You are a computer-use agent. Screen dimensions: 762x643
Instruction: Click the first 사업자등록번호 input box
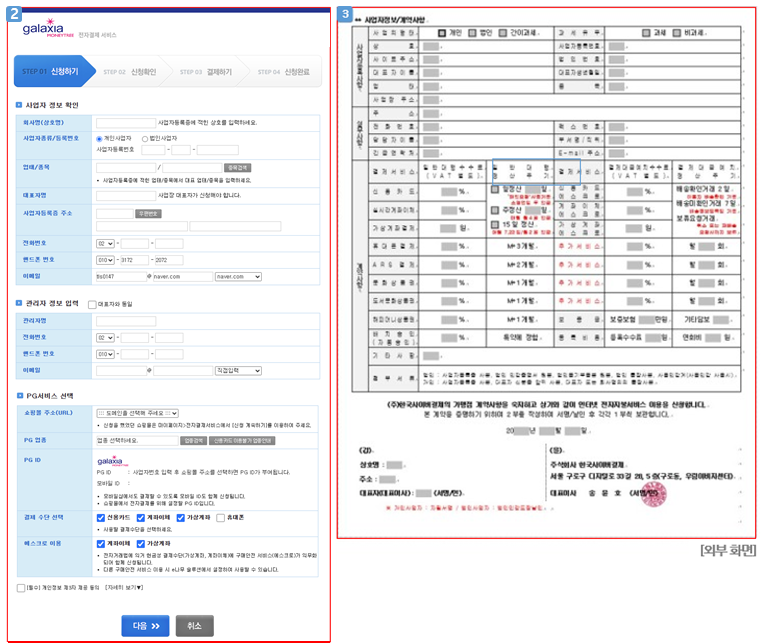coord(153,150)
